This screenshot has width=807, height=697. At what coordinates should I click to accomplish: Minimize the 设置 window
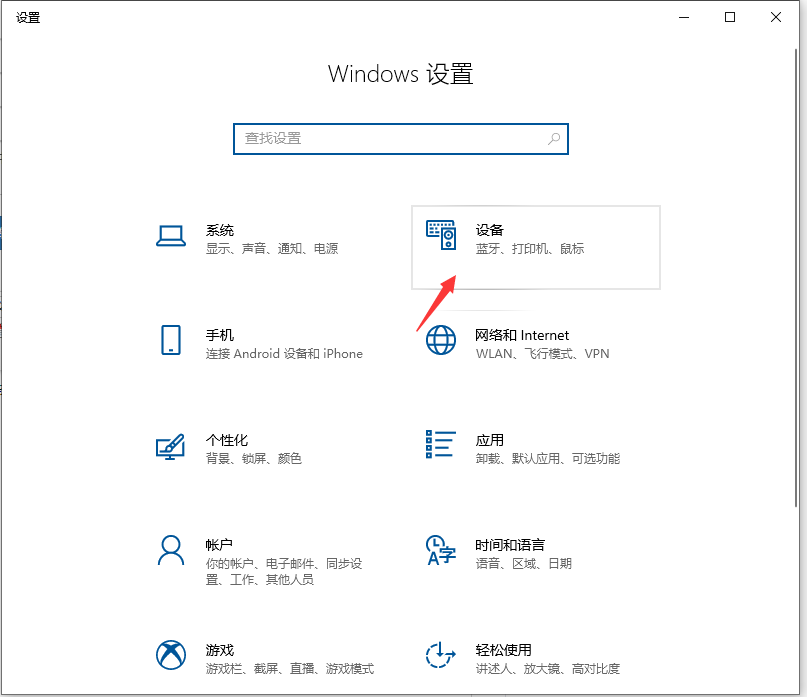[685, 17]
